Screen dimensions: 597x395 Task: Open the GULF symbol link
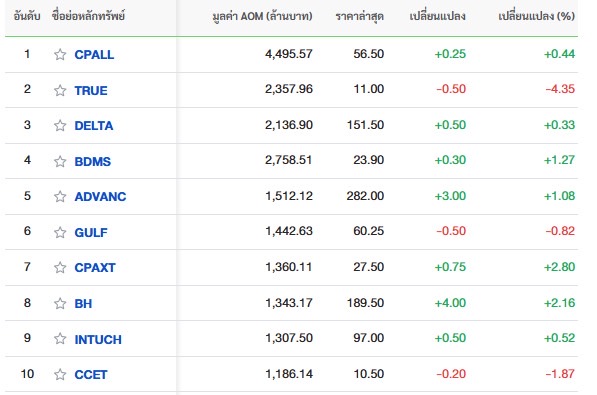point(91,232)
